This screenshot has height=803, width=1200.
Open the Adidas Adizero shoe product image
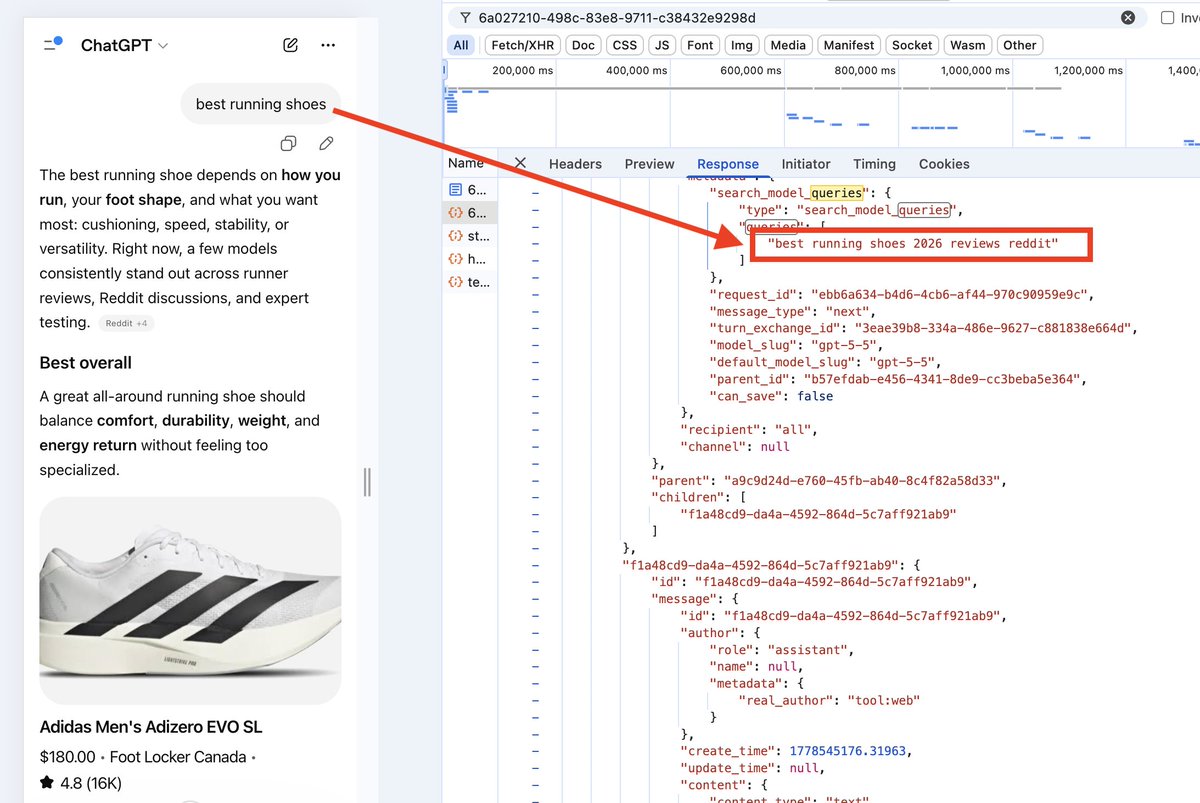pyautogui.click(x=190, y=600)
